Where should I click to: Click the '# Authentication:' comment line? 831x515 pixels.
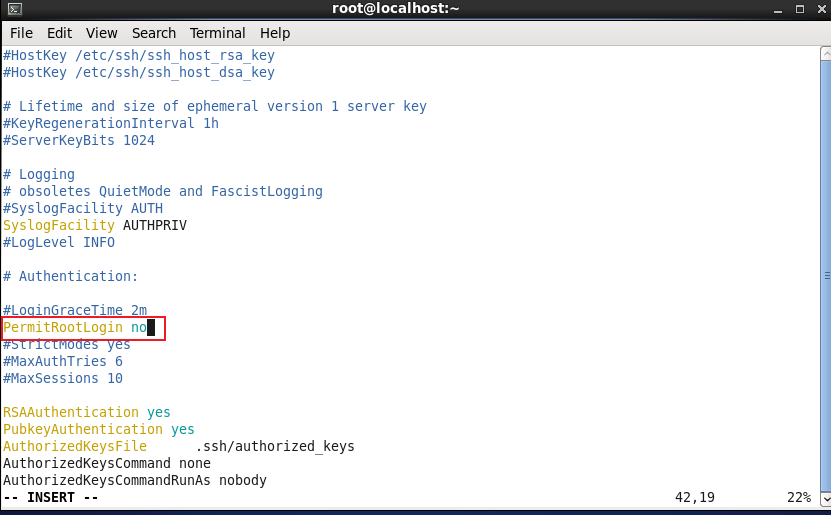click(x=70, y=276)
